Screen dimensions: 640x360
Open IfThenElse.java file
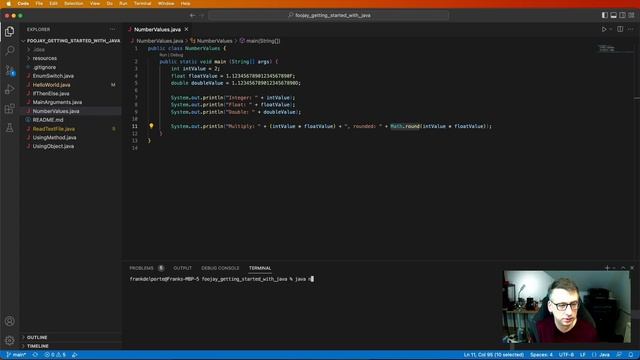70,93
